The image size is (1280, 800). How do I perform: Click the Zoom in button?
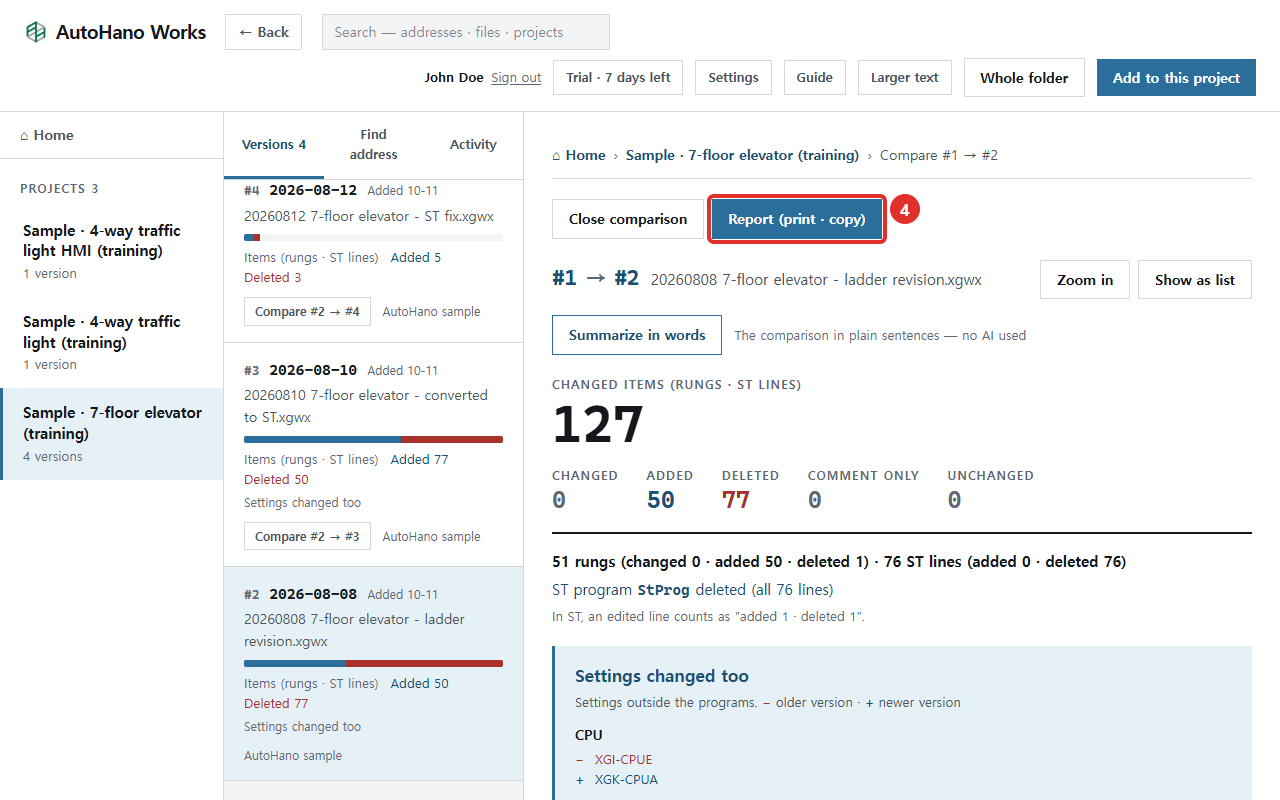click(x=1085, y=280)
